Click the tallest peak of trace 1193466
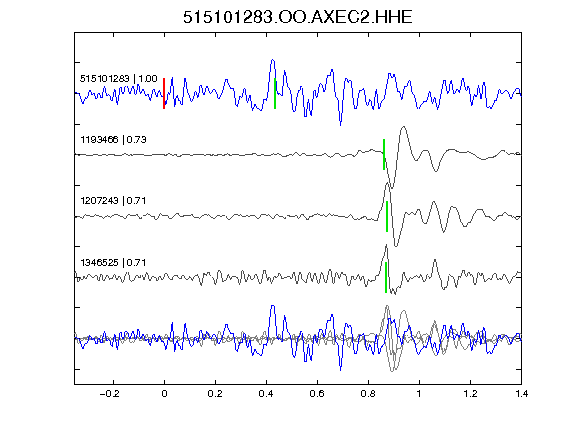The width and height of the screenshot is (576, 432). (x=404, y=127)
